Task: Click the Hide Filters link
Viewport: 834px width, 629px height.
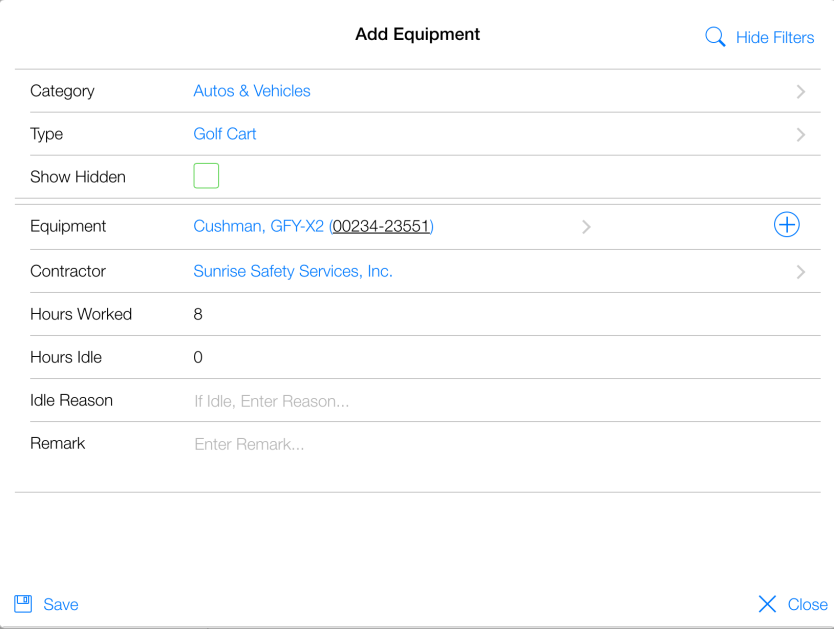Action: [x=775, y=38]
